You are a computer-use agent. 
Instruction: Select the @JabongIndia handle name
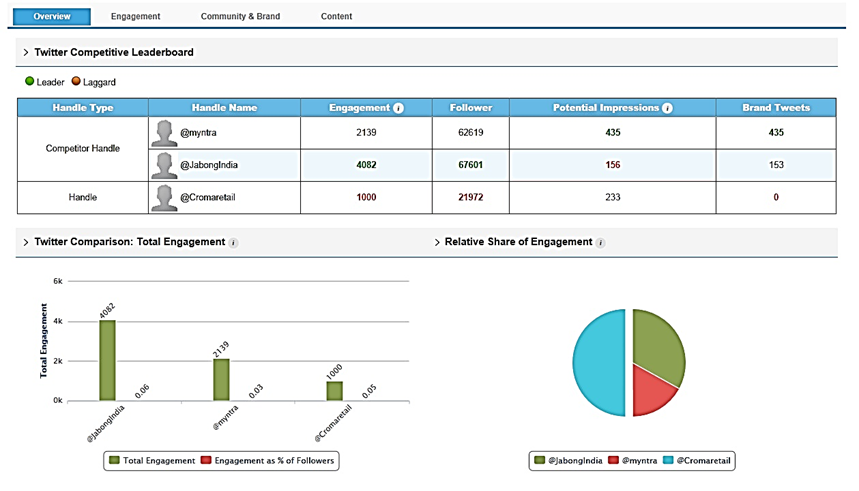point(209,165)
